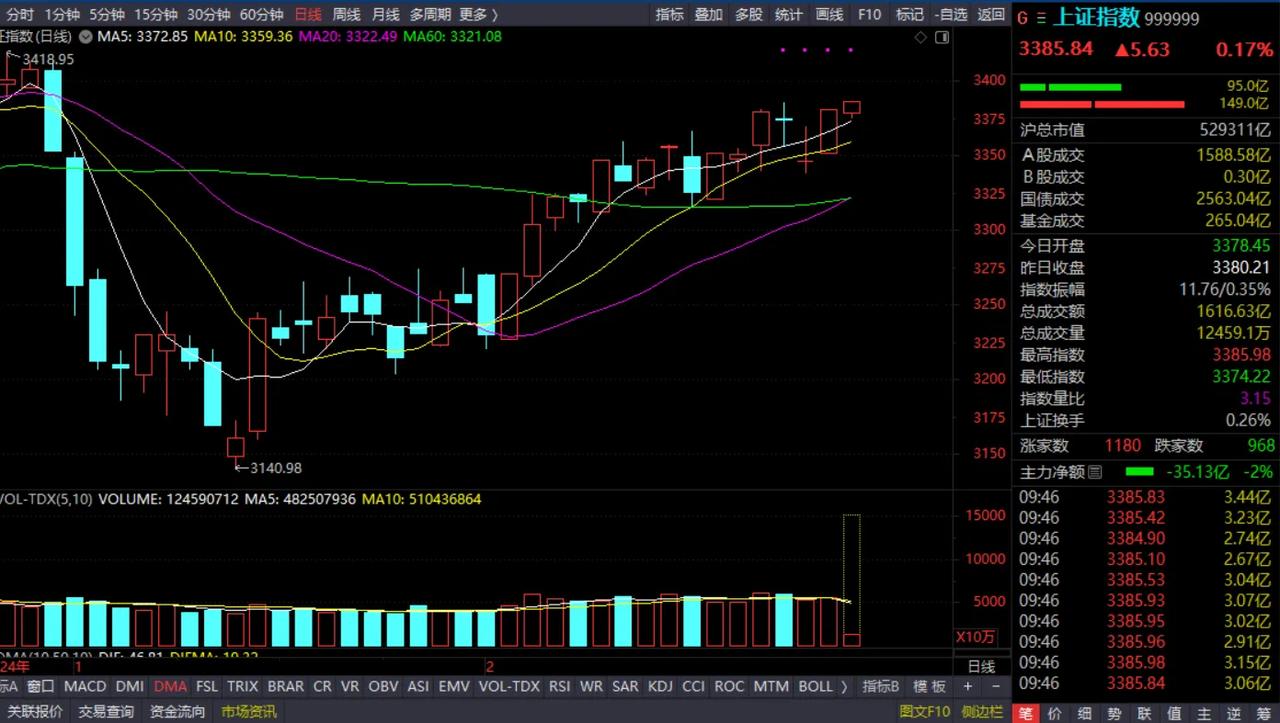Viewport: 1280px width, 723px height.
Task: Click the G marker beside 上证指数
Action: point(1022,19)
